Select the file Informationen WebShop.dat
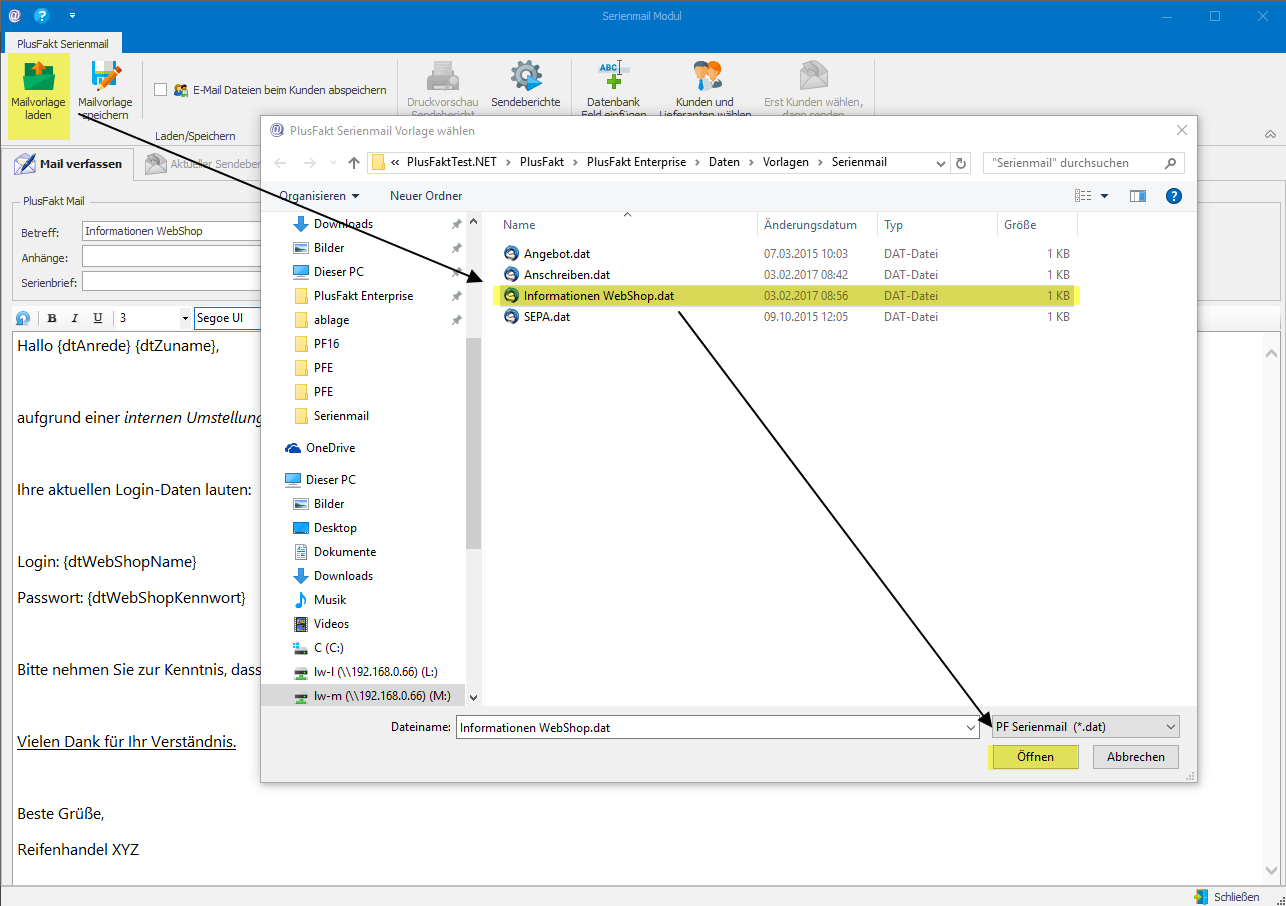Viewport: 1286px width, 906px height. coord(787,296)
